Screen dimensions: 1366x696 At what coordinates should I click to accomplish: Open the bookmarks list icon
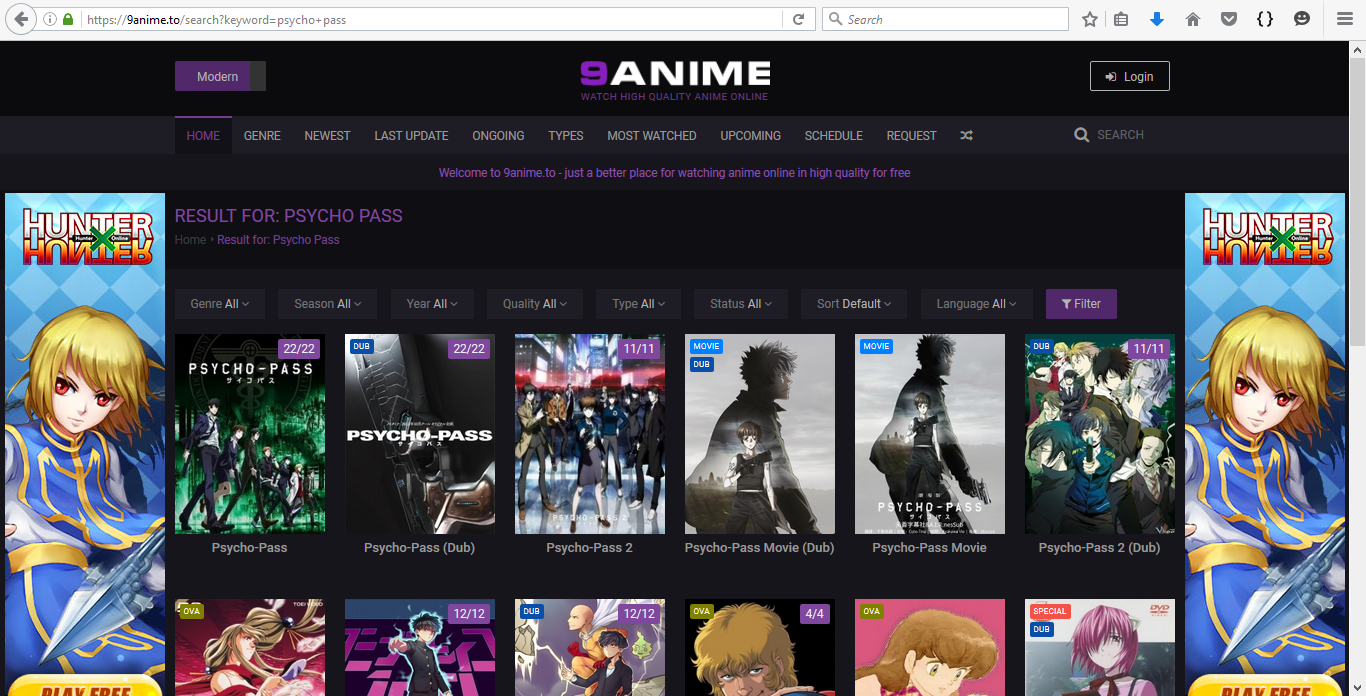coord(1121,19)
